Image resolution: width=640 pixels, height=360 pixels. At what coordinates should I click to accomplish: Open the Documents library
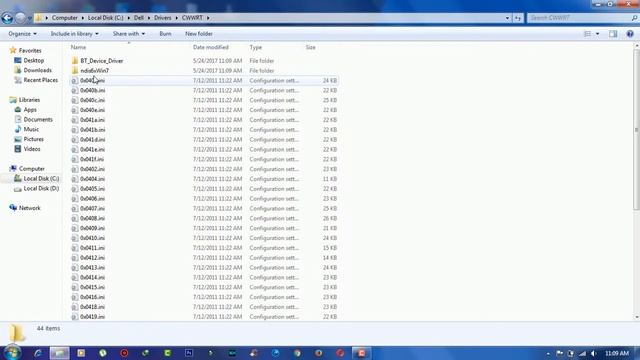click(38, 119)
